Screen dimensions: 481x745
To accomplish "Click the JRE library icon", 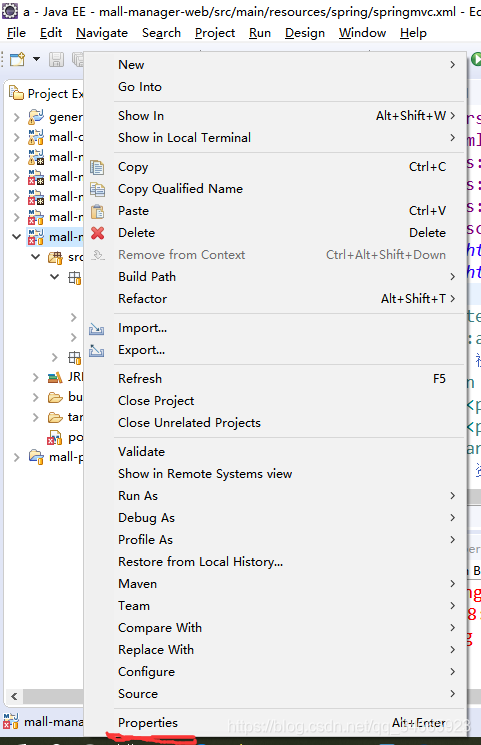I will [x=55, y=377].
